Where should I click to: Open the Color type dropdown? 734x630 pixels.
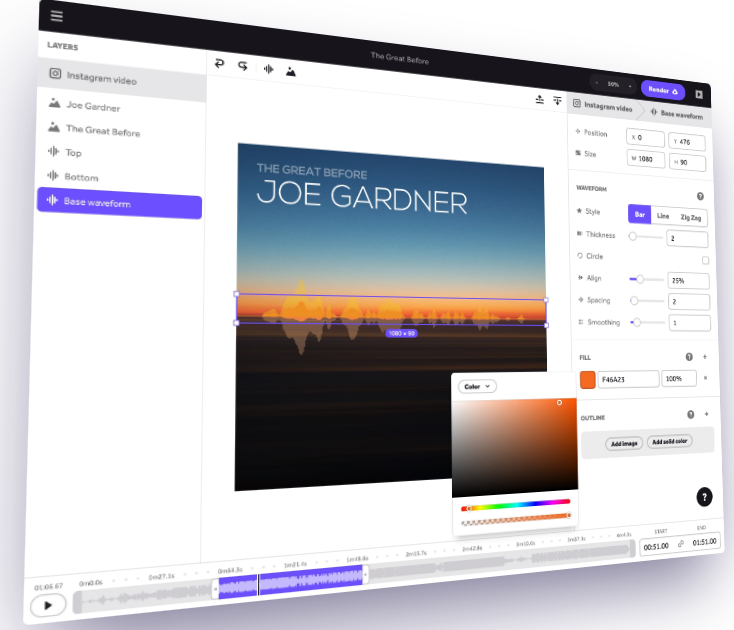477,386
